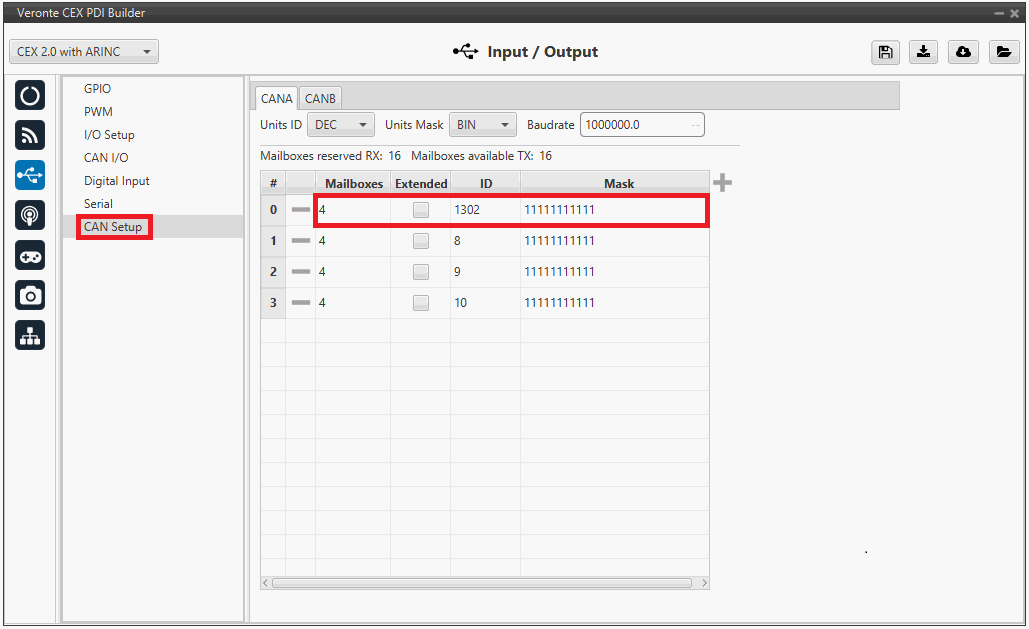The height and width of the screenshot is (629, 1029).
Task: Select the CANA tab
Action: coord(276,98)
